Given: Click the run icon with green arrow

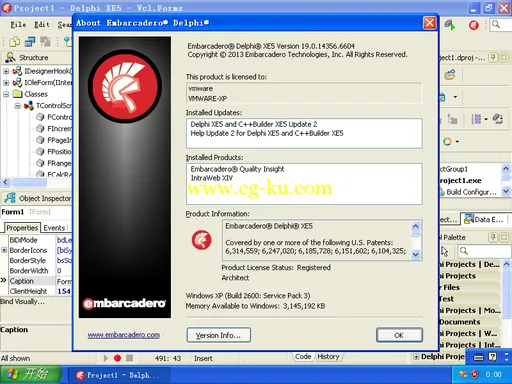Looking at the screenshot, I should point(450,25).
